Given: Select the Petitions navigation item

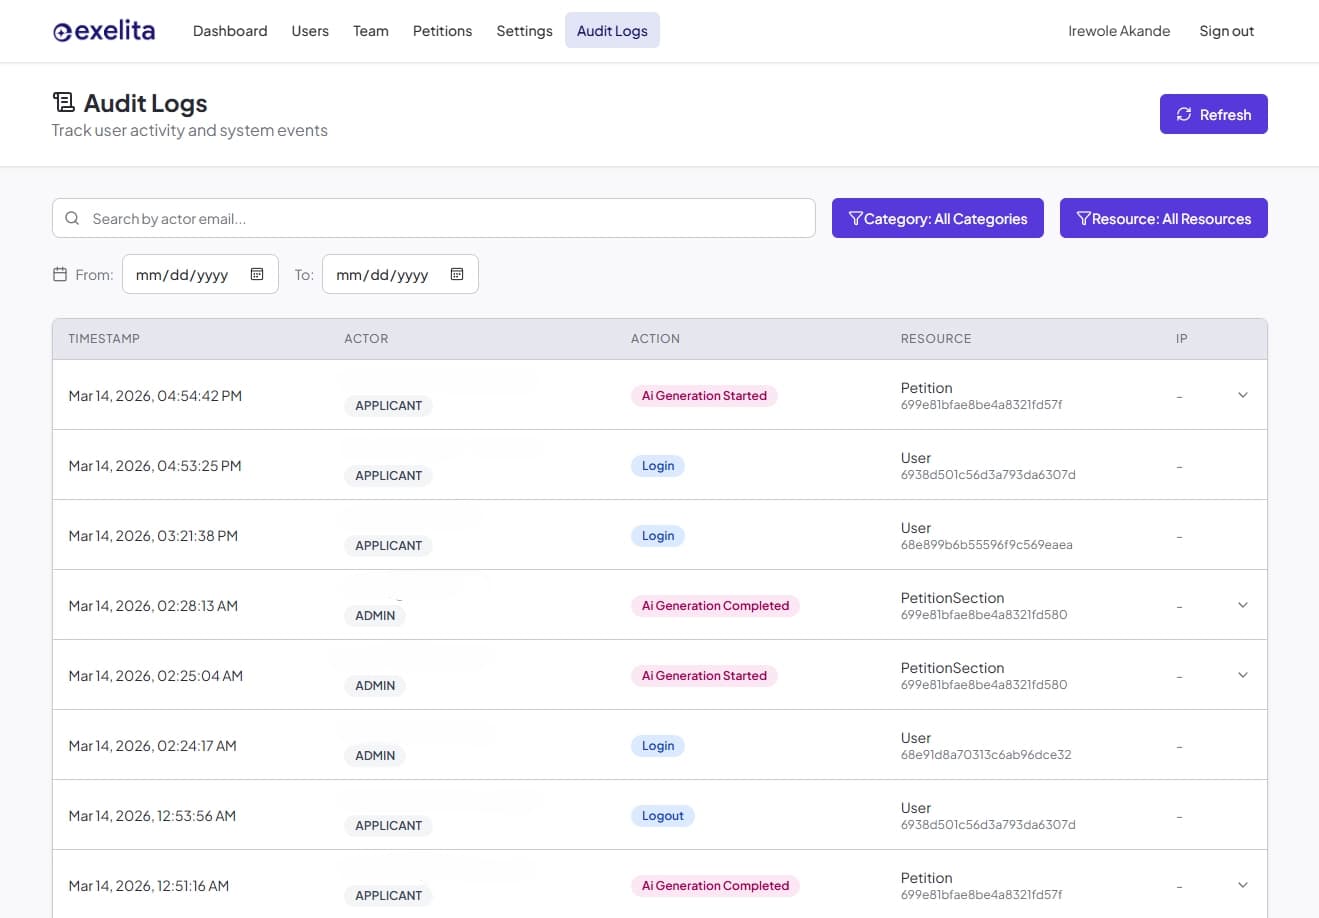Looking at the screenshot, I should [442, 31].
